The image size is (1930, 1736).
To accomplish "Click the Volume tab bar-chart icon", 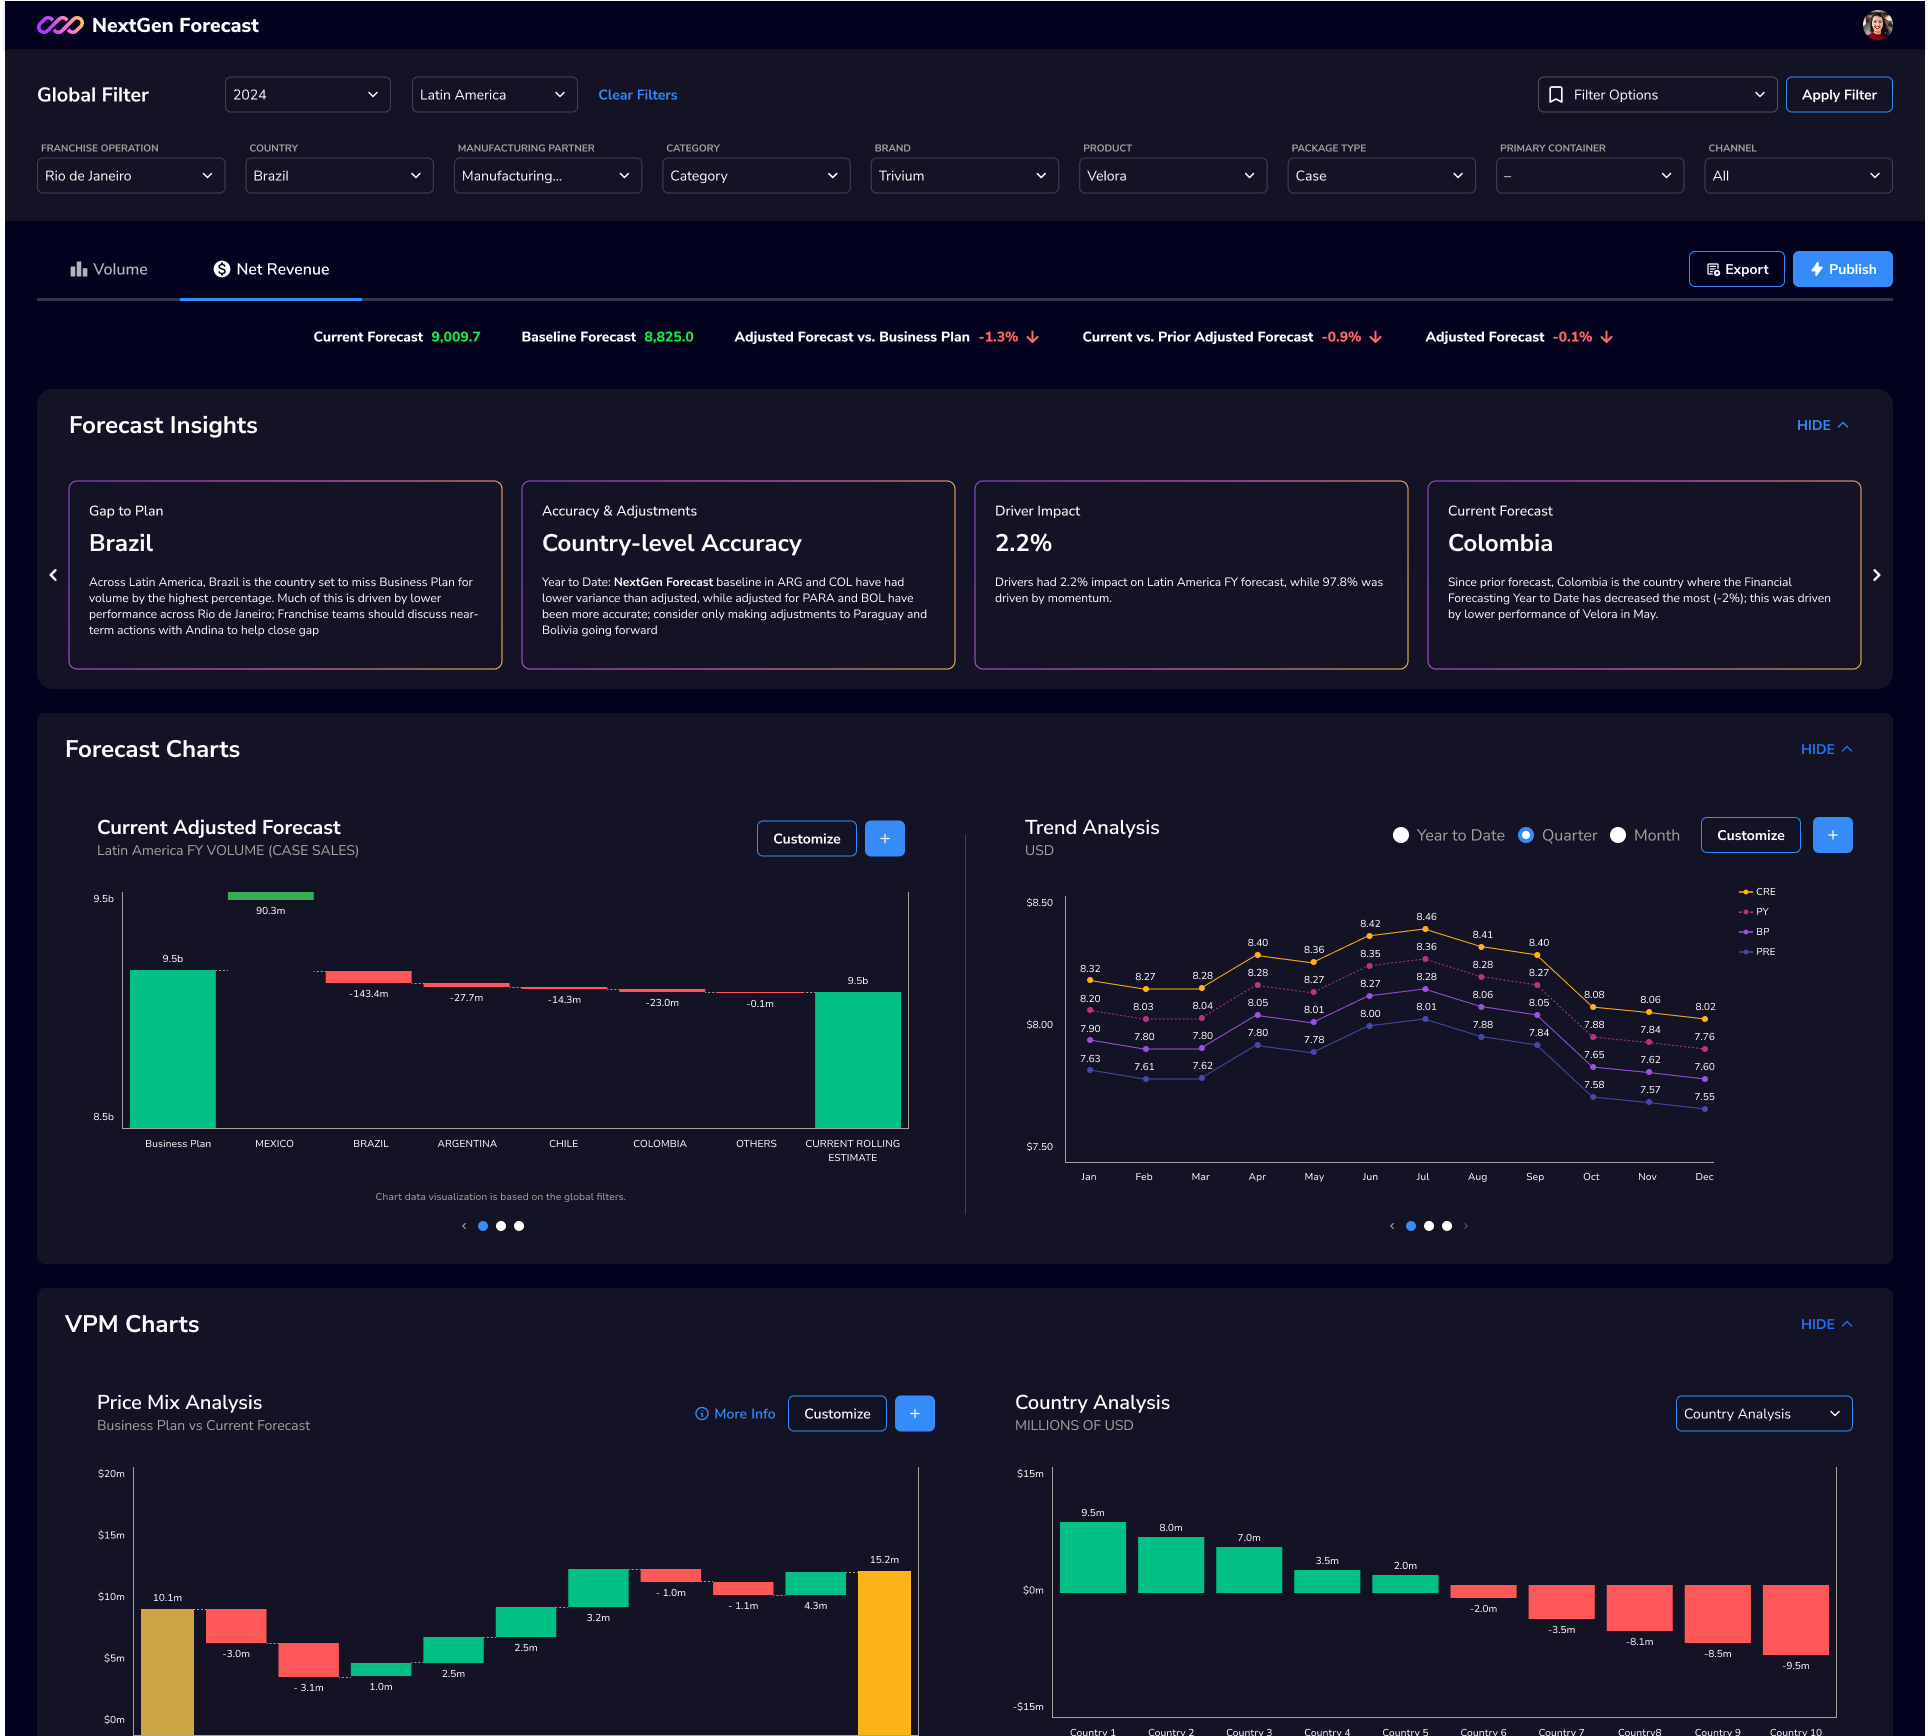I will 79,269.
